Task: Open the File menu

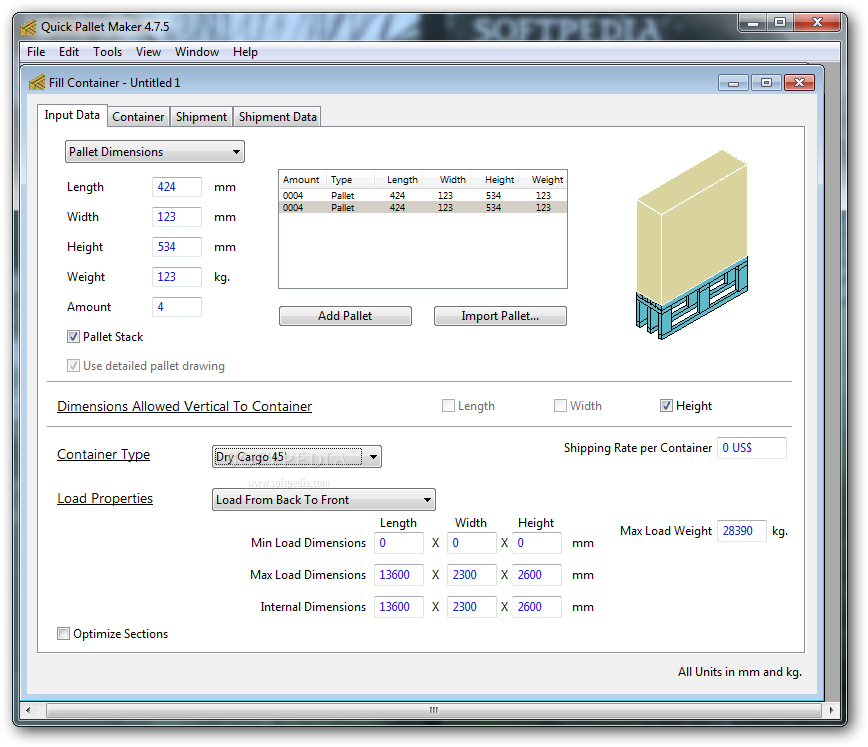Action: (x=36, y=52)
